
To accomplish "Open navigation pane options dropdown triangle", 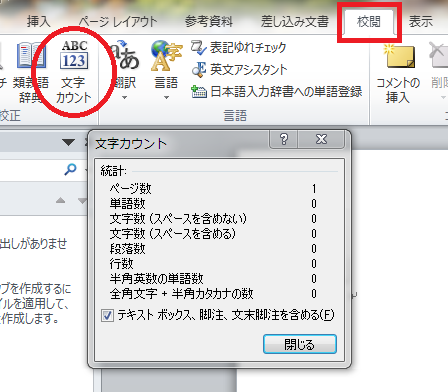I will pos(68,143).
